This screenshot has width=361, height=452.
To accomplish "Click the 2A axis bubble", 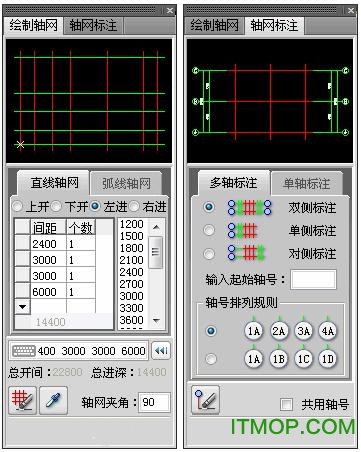I will coord(279,331).
